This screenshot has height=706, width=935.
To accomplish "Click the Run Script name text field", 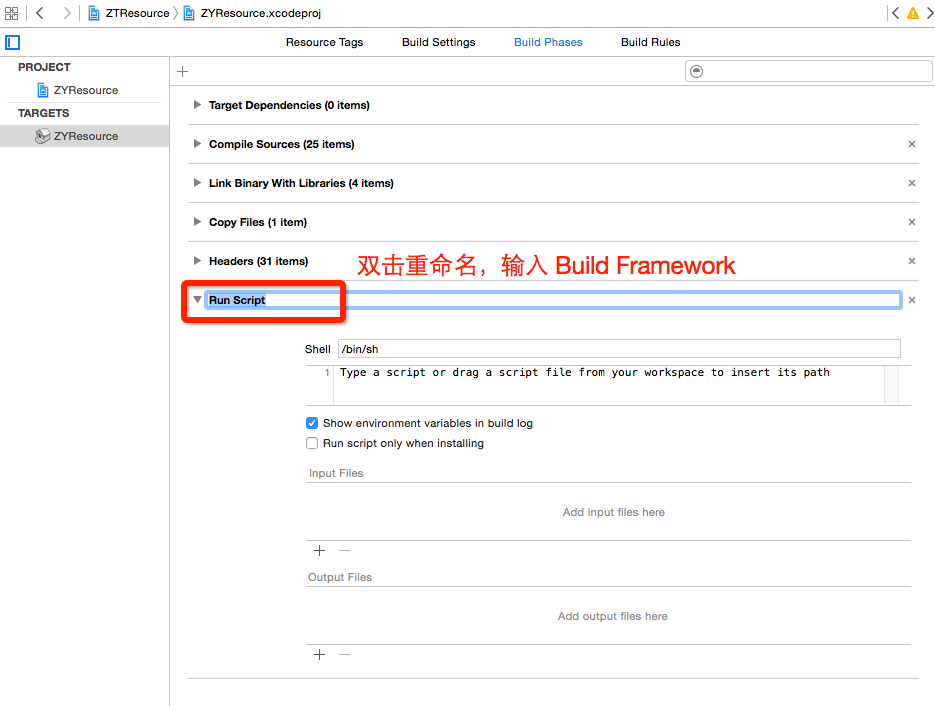I will click(x=553, y=300).
